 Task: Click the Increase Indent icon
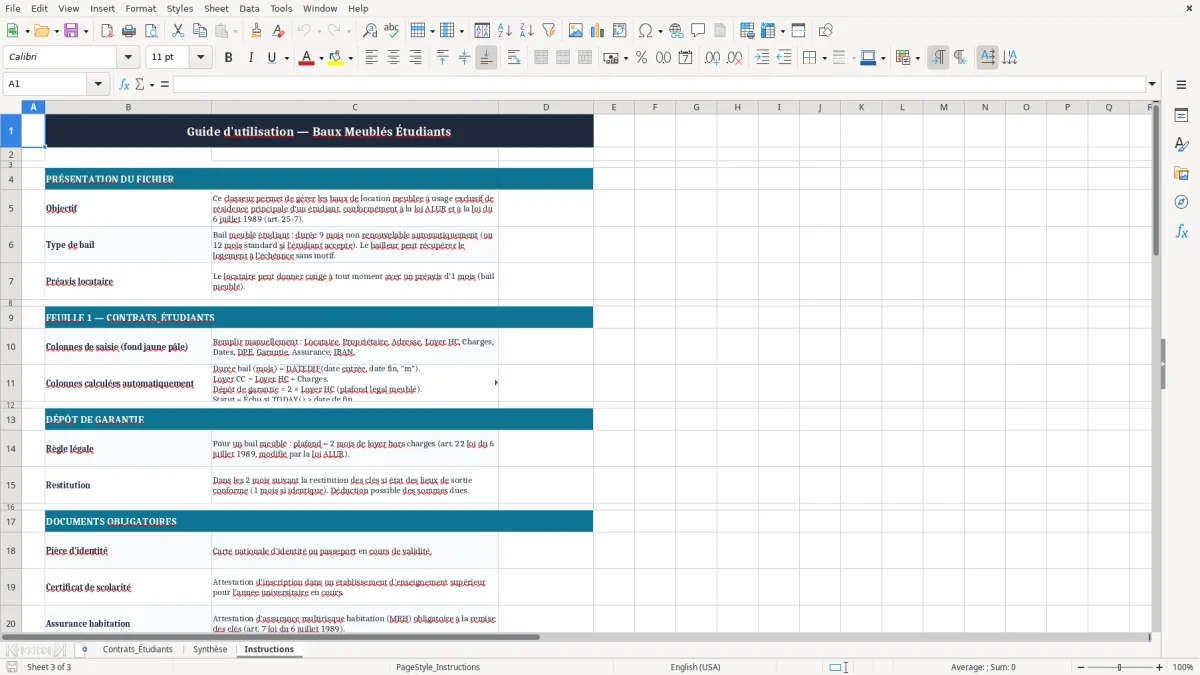point(762,58)
